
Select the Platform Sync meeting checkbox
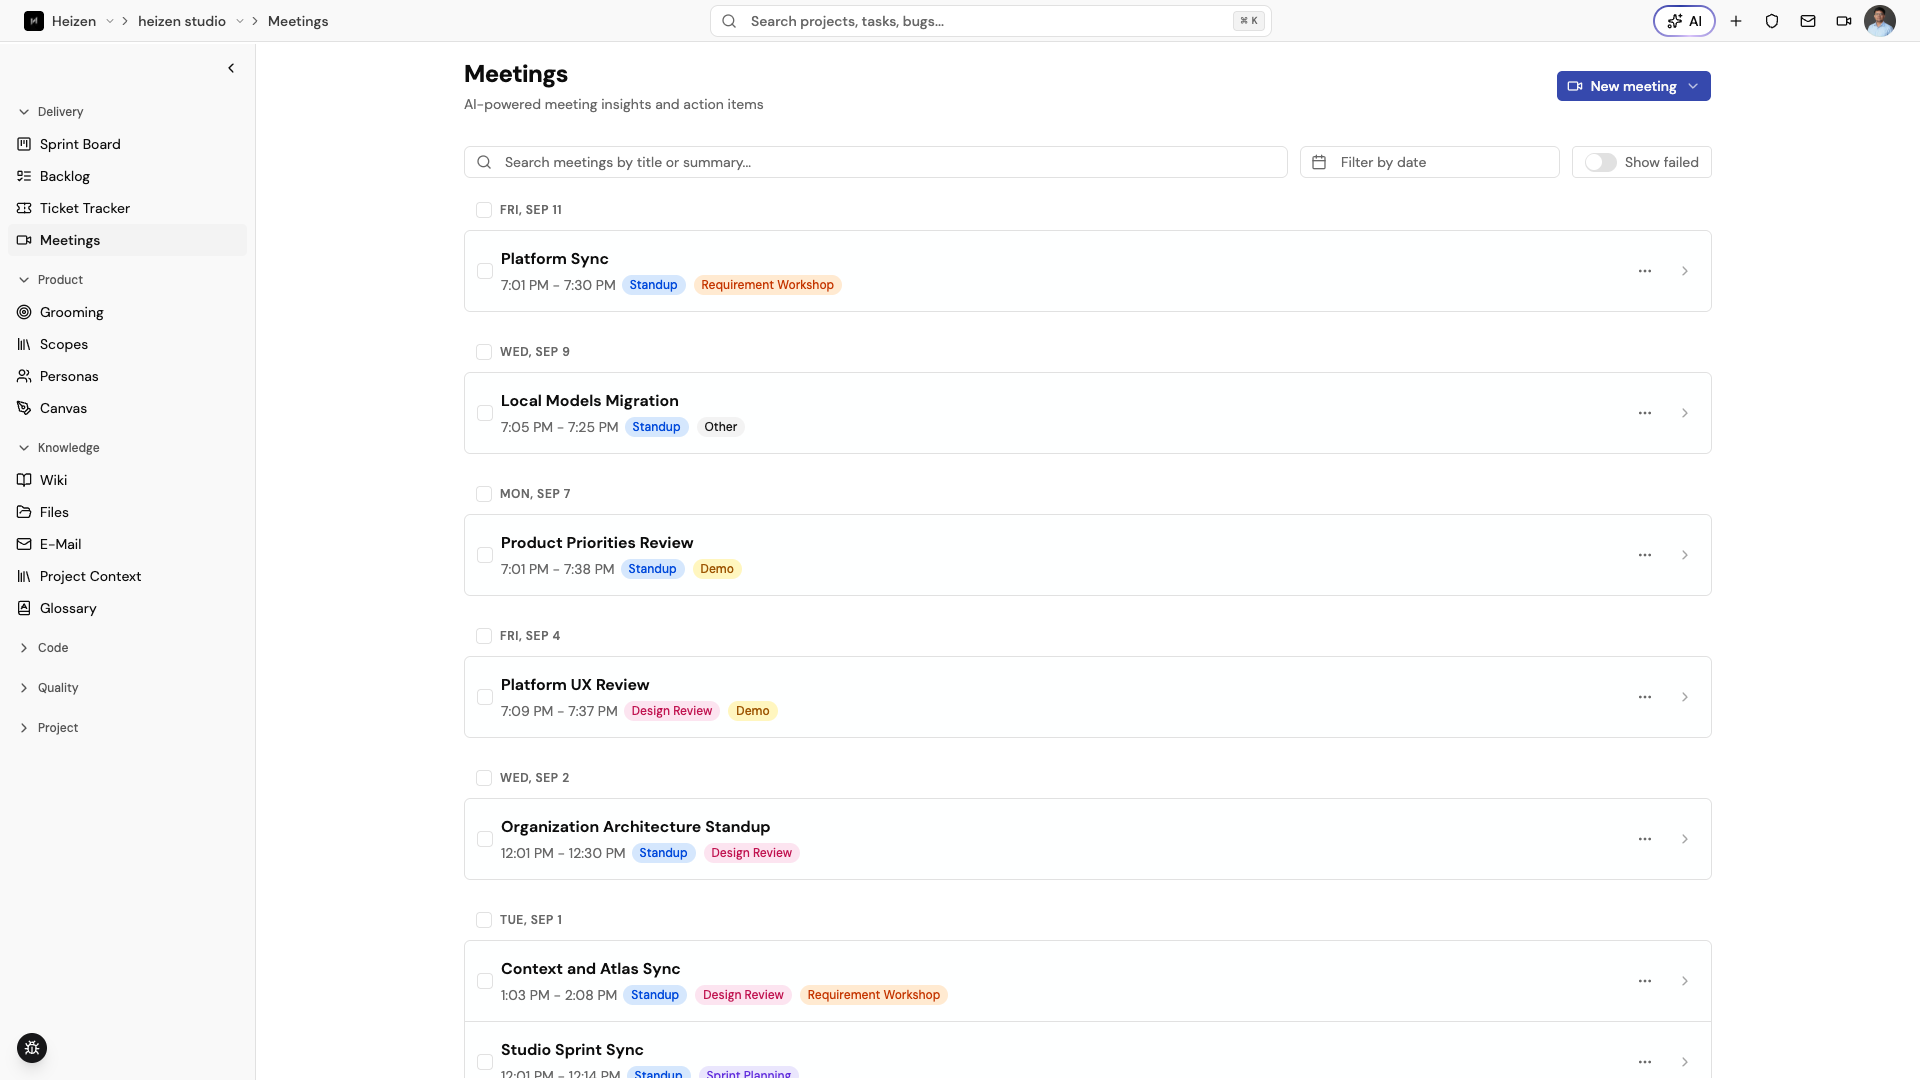pos(485,271)
